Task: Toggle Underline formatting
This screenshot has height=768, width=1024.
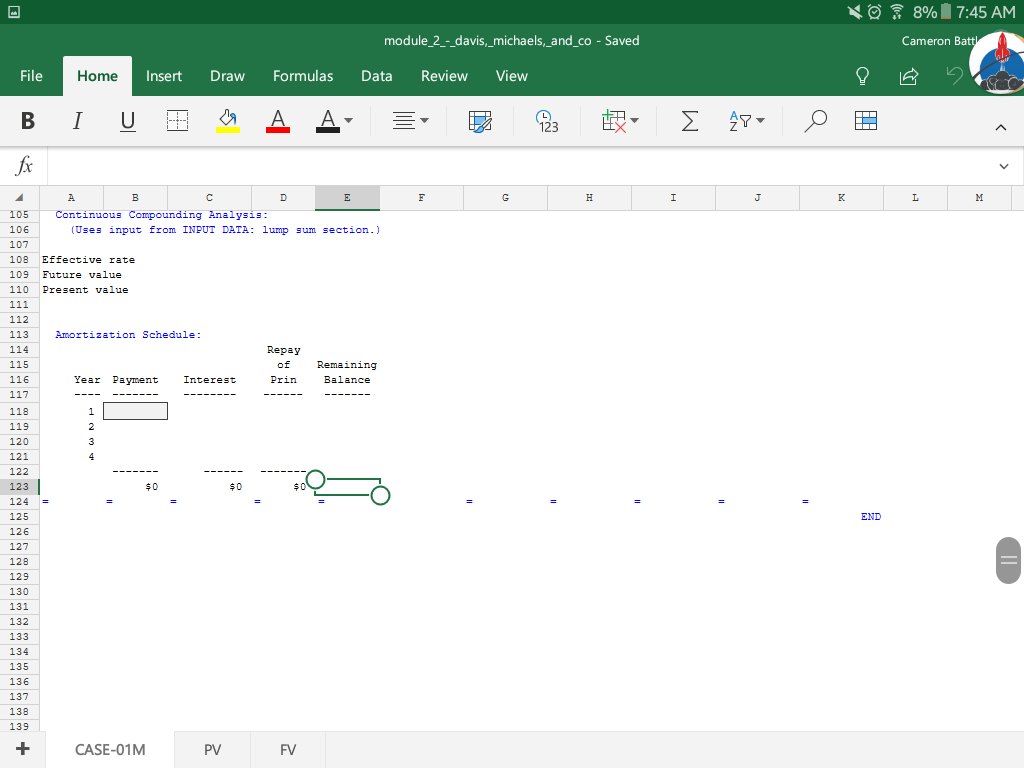Action: pyautogui.click(x=127, y=121)
